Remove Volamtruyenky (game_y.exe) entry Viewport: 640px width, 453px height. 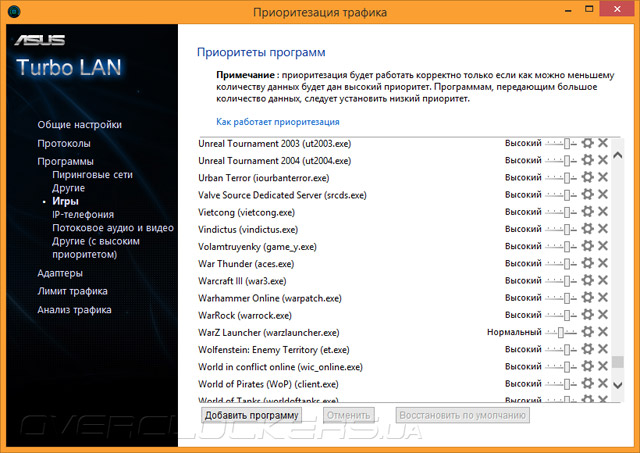[603, 246]
